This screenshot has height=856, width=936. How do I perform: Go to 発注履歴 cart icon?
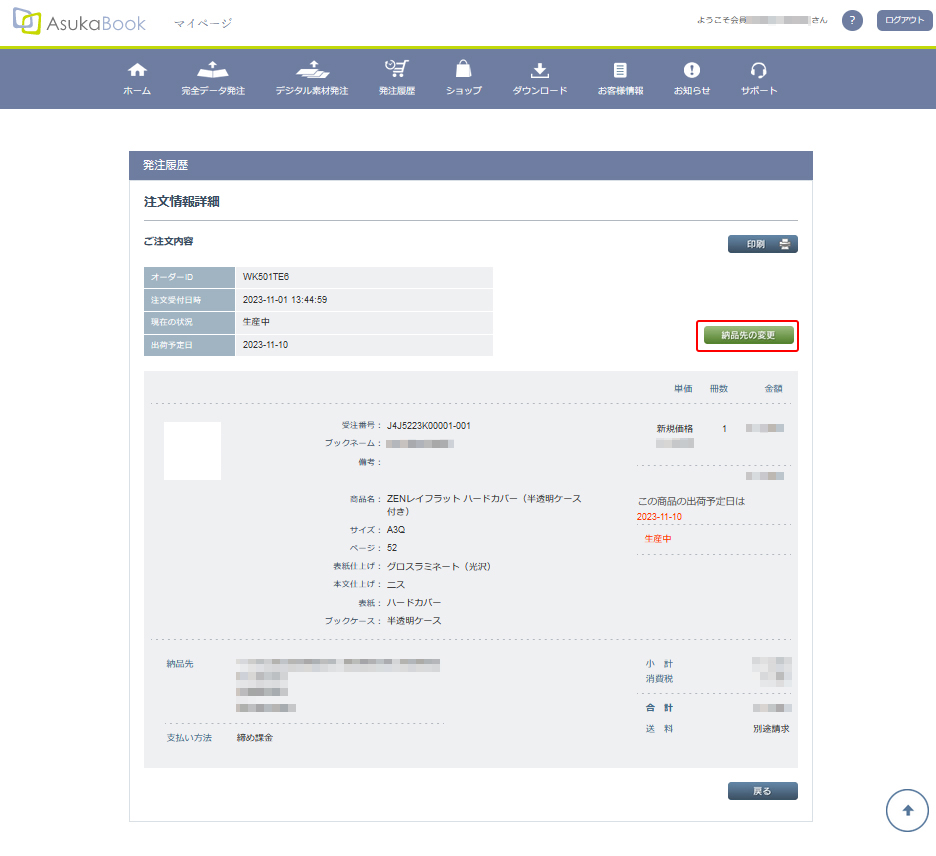click(396, 70)
